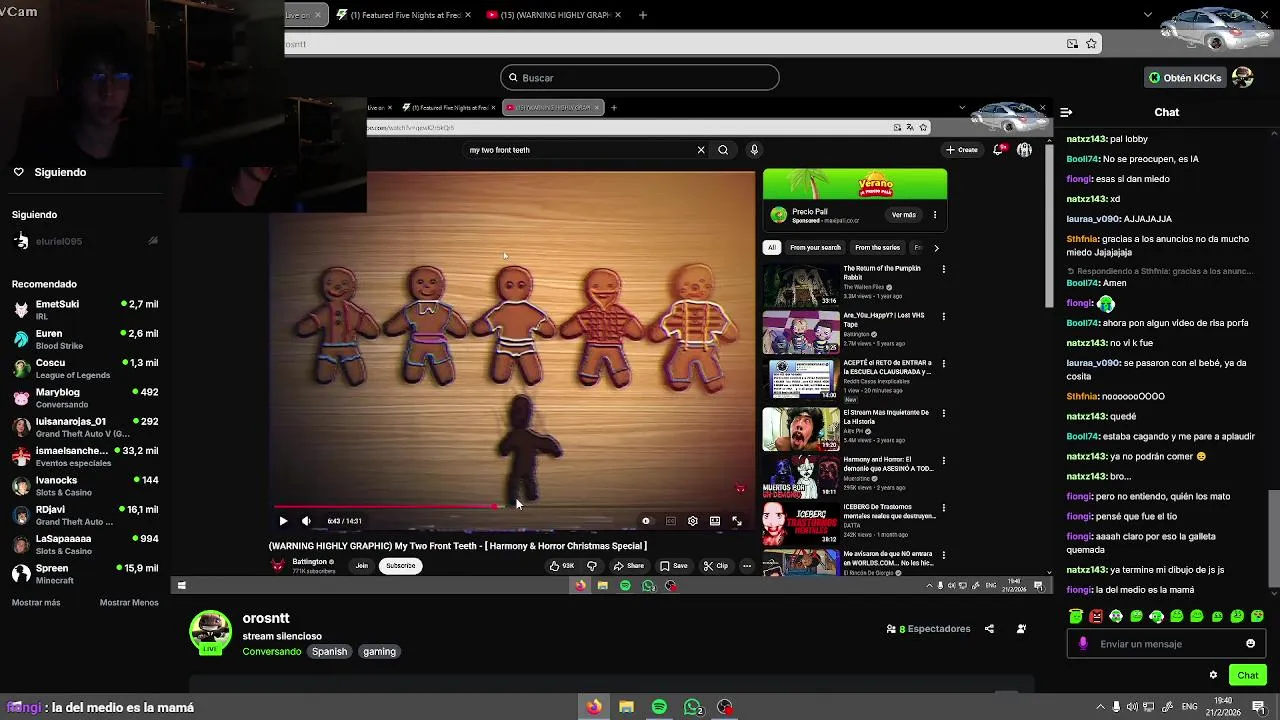Open YouTube notifications bell
1280x720 pixels.
pyautogui.click(x=998, y=150)
